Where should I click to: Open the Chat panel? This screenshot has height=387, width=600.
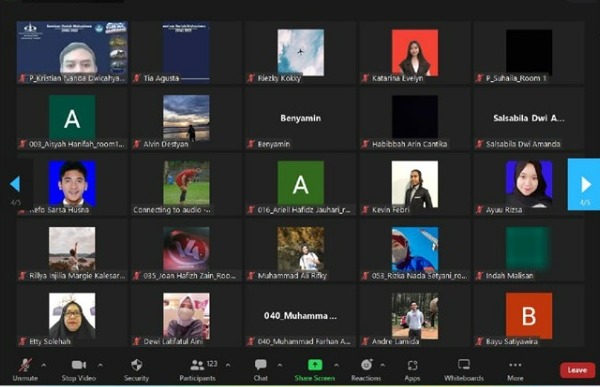point(261,370)
